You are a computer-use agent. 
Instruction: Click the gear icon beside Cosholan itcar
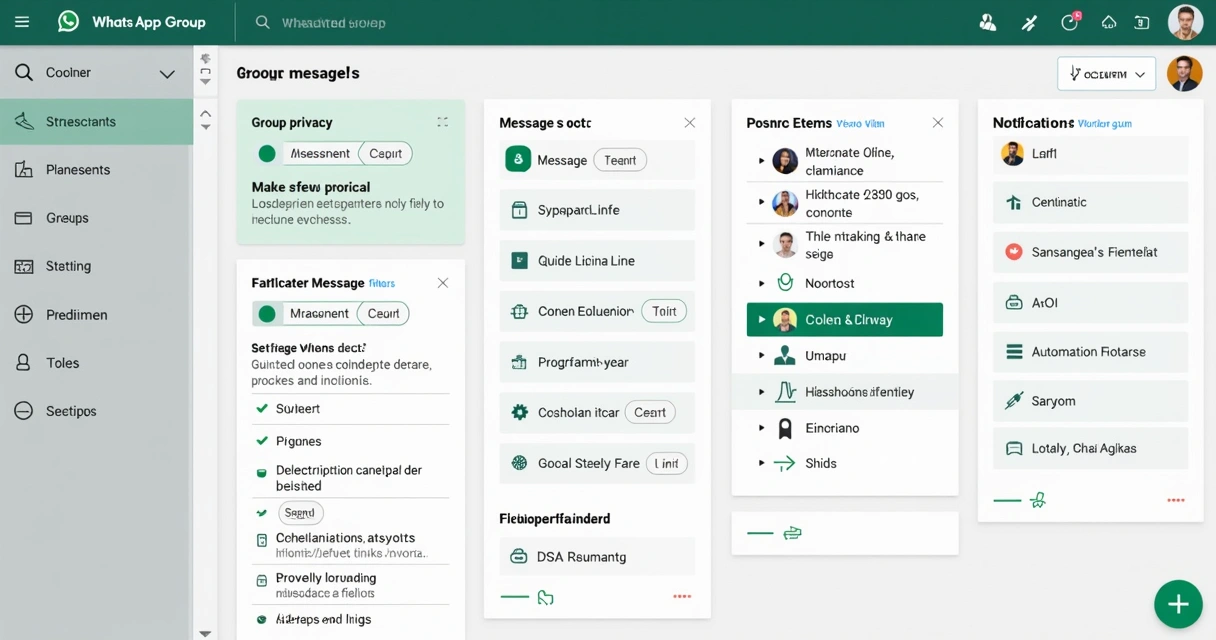[x=519, y=412]
